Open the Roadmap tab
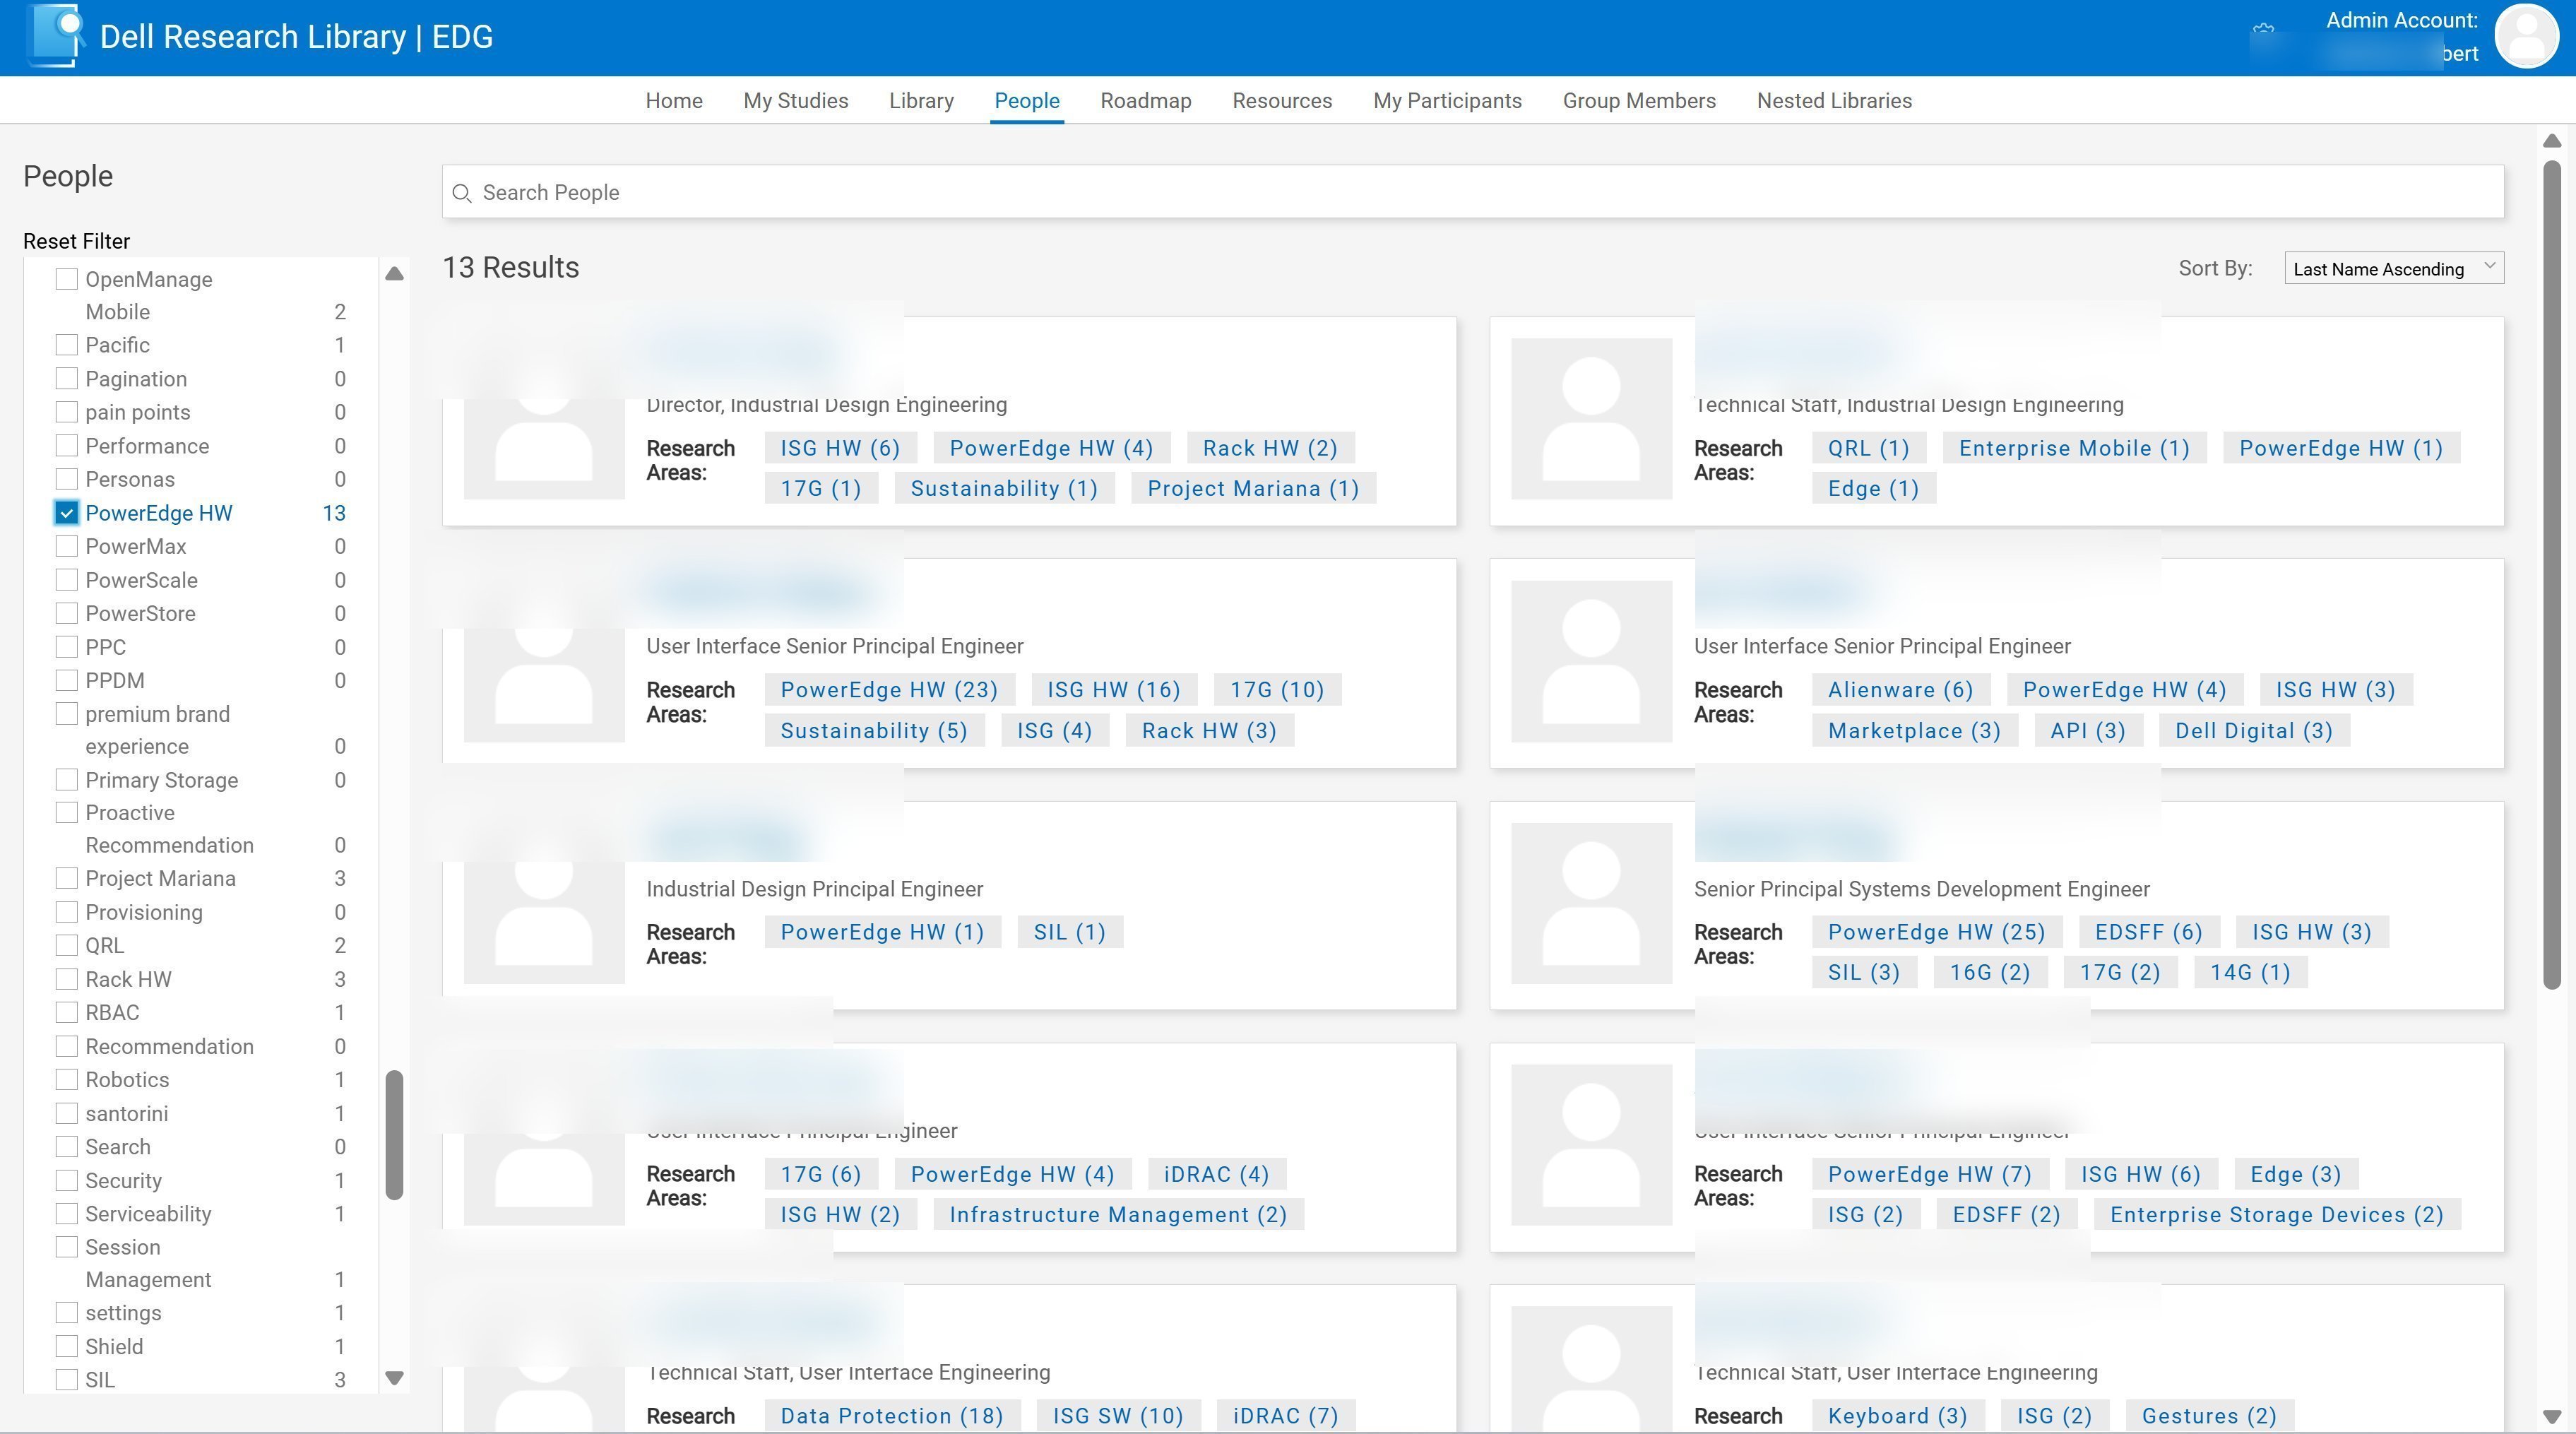Screen dimensions: 2576x1434 point(1146,101)
